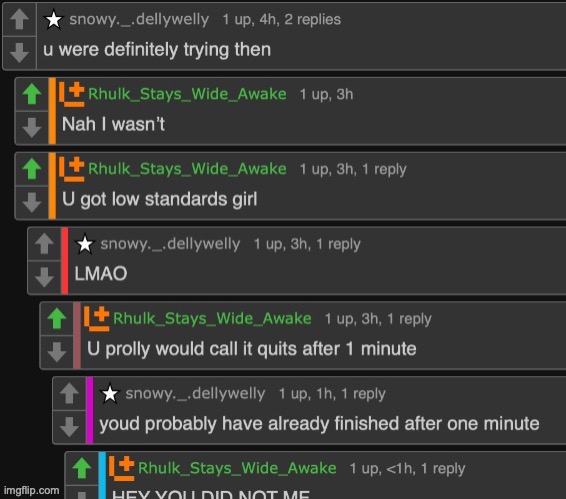Toggle upvote on the "call it quits" comment
The height and width of the screenshot is (499, 566).
57,318
